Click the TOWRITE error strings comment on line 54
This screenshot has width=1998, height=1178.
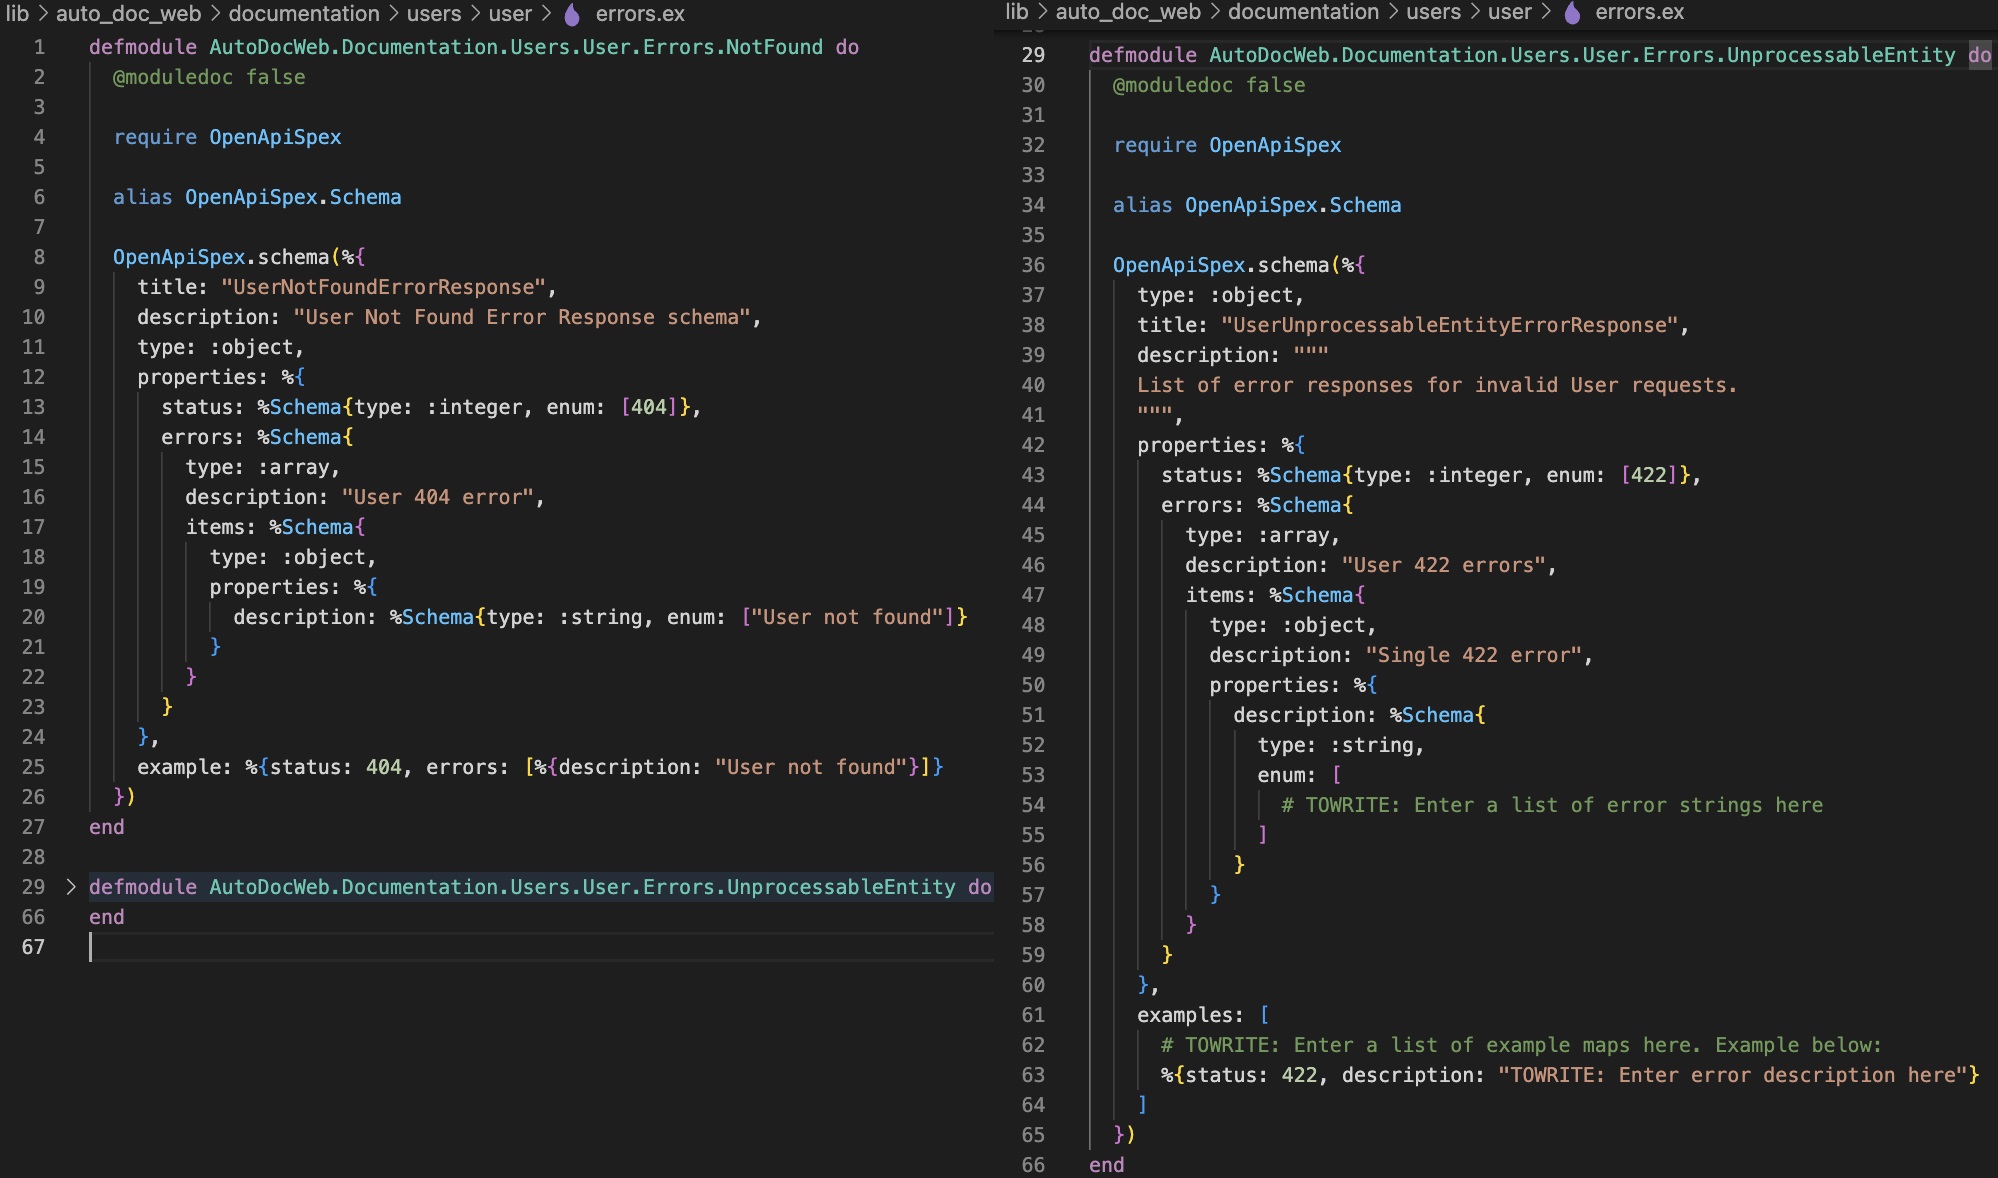1551,805
